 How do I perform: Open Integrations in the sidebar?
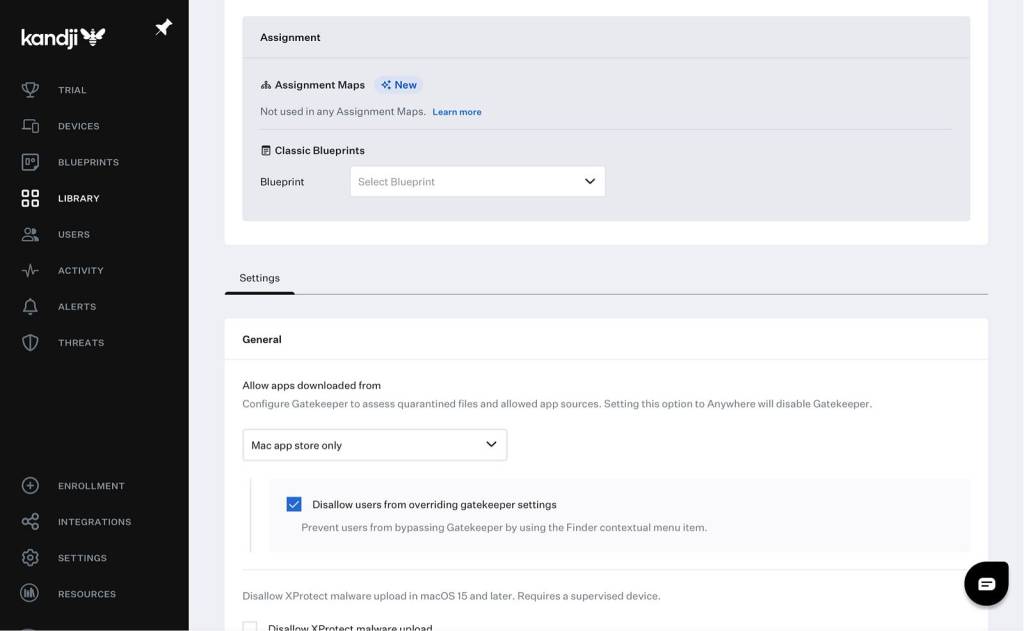94,522
